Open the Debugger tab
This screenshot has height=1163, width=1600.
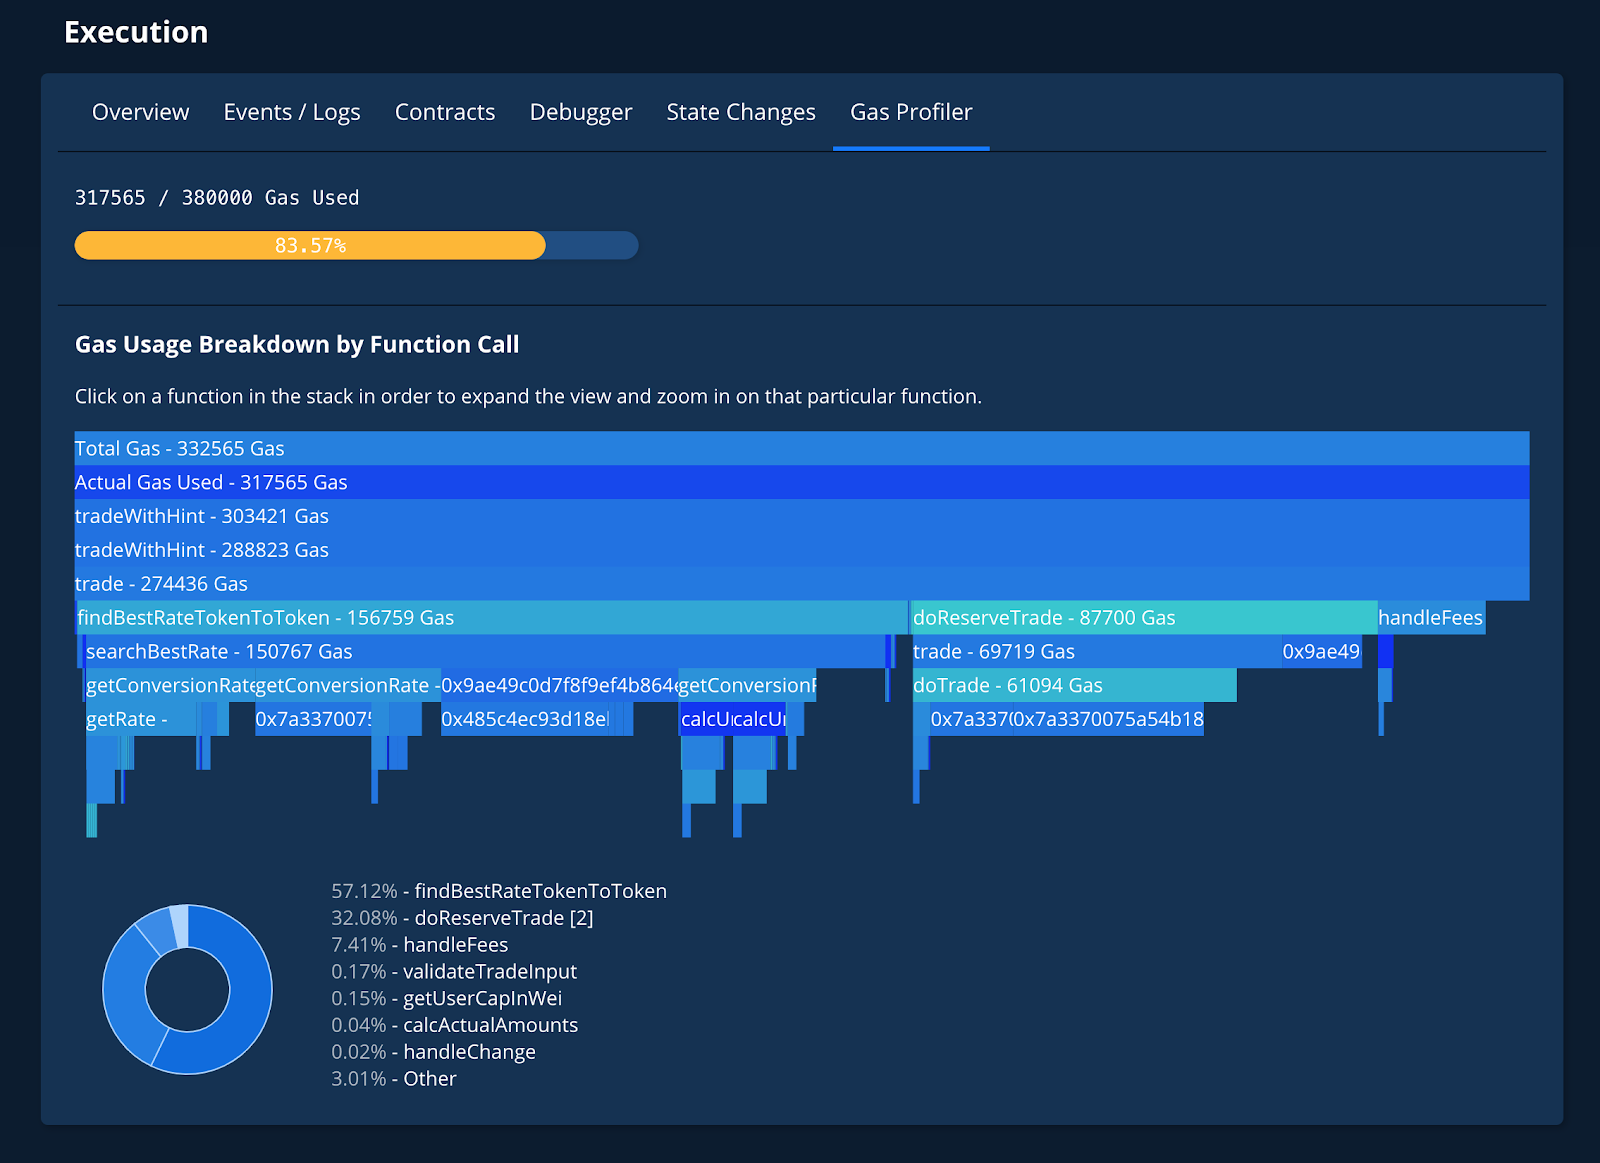(581, 112)
